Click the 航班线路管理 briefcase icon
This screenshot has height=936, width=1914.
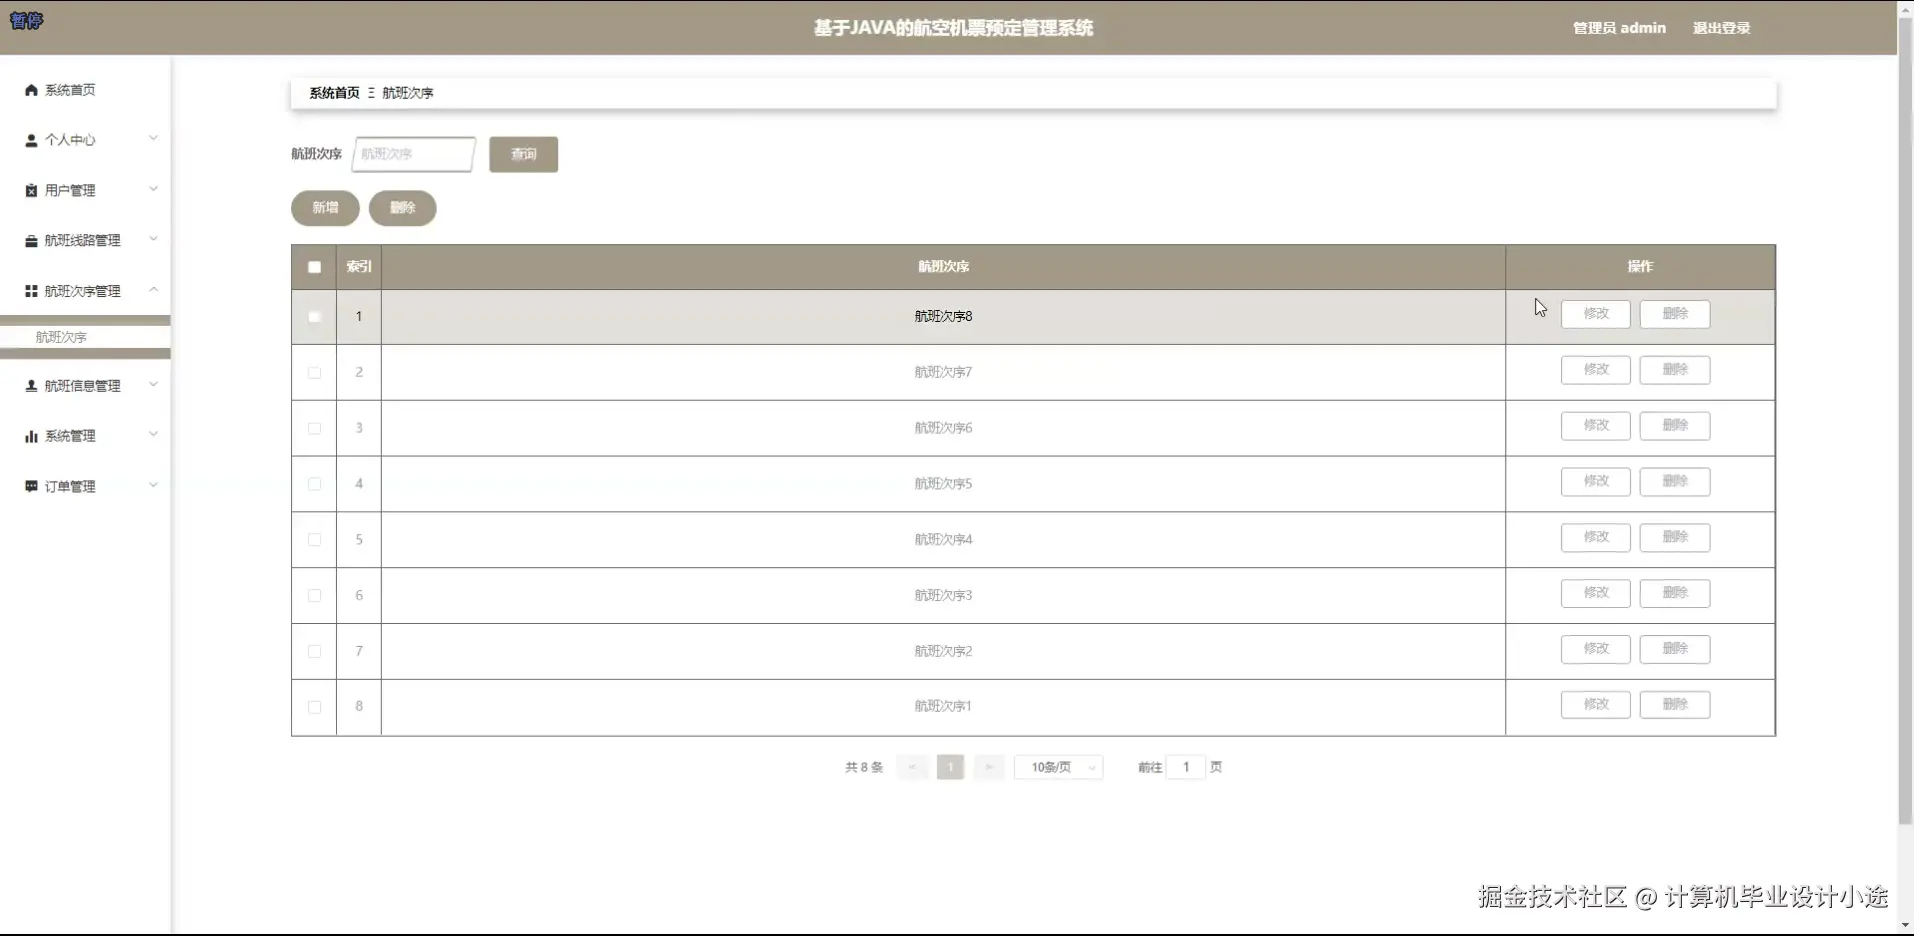point(31,241)
